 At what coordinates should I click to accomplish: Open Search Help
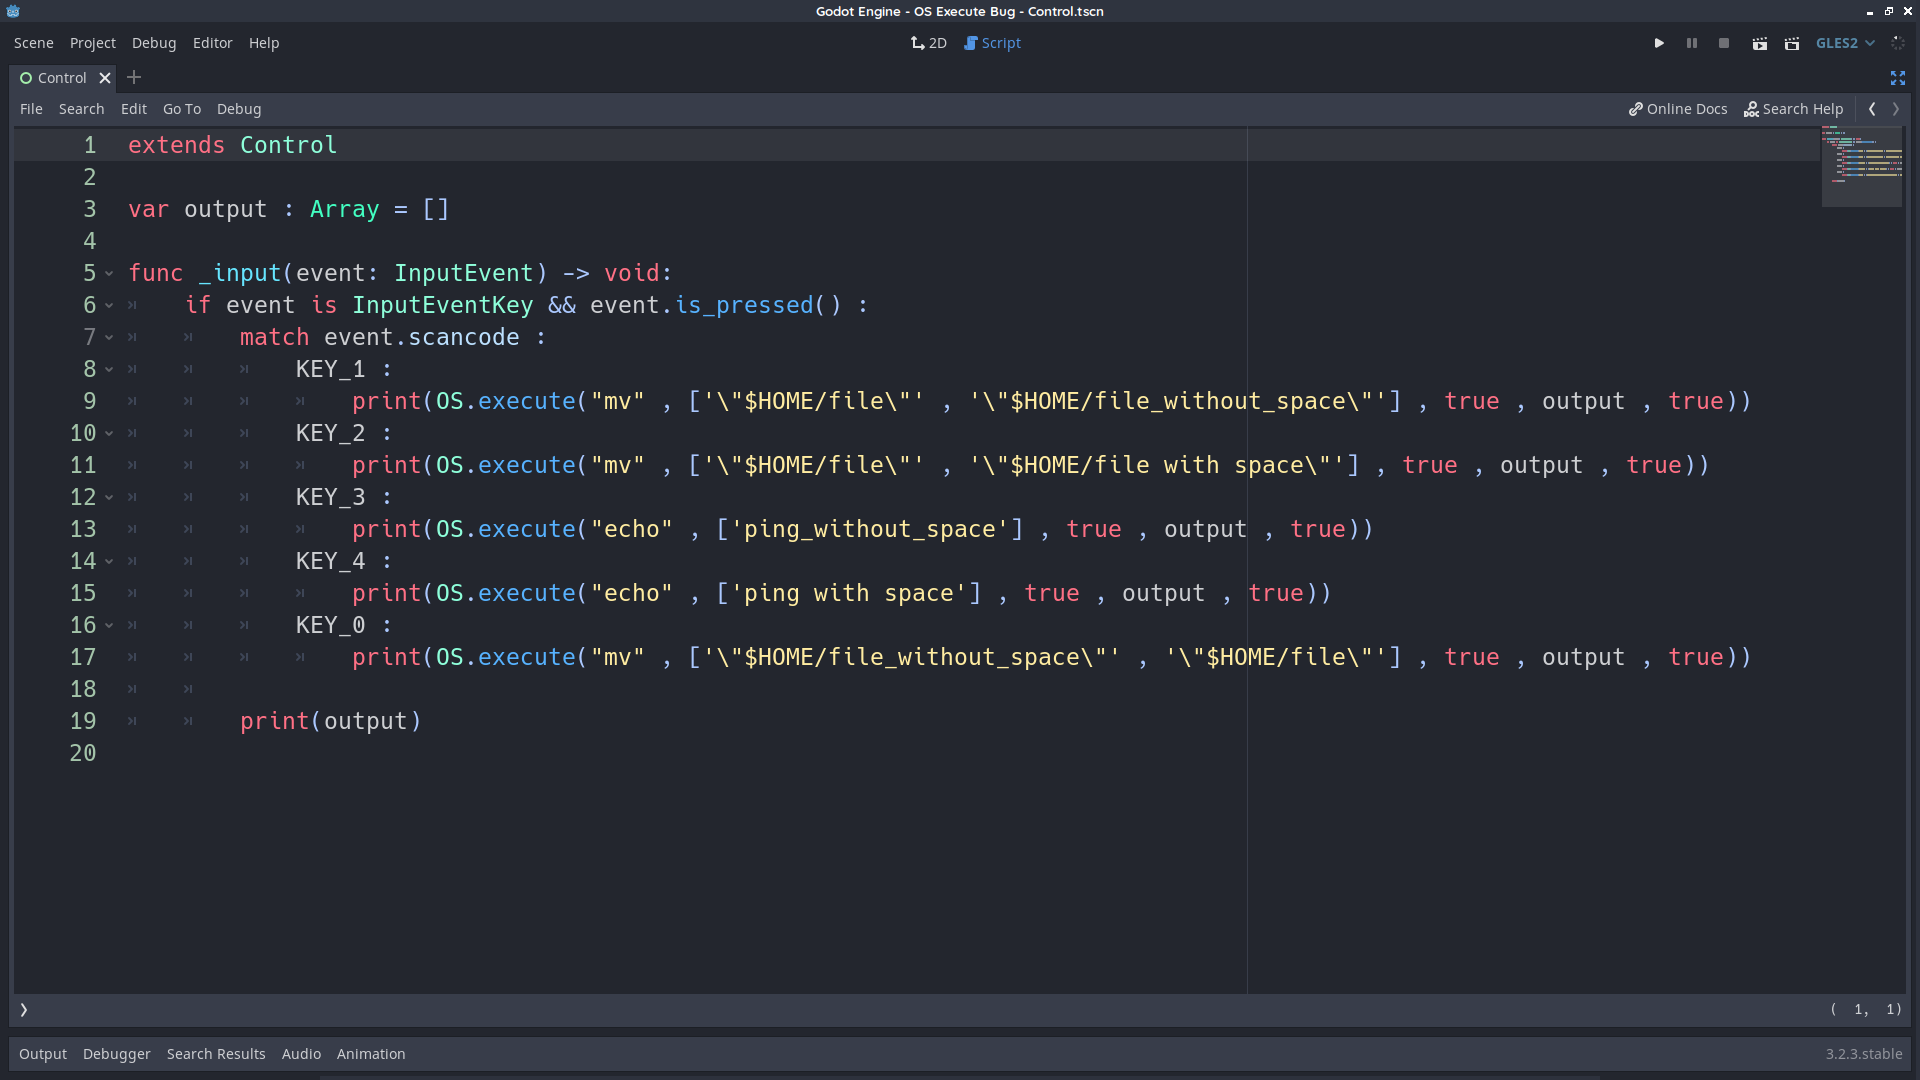coord(1793,109)
